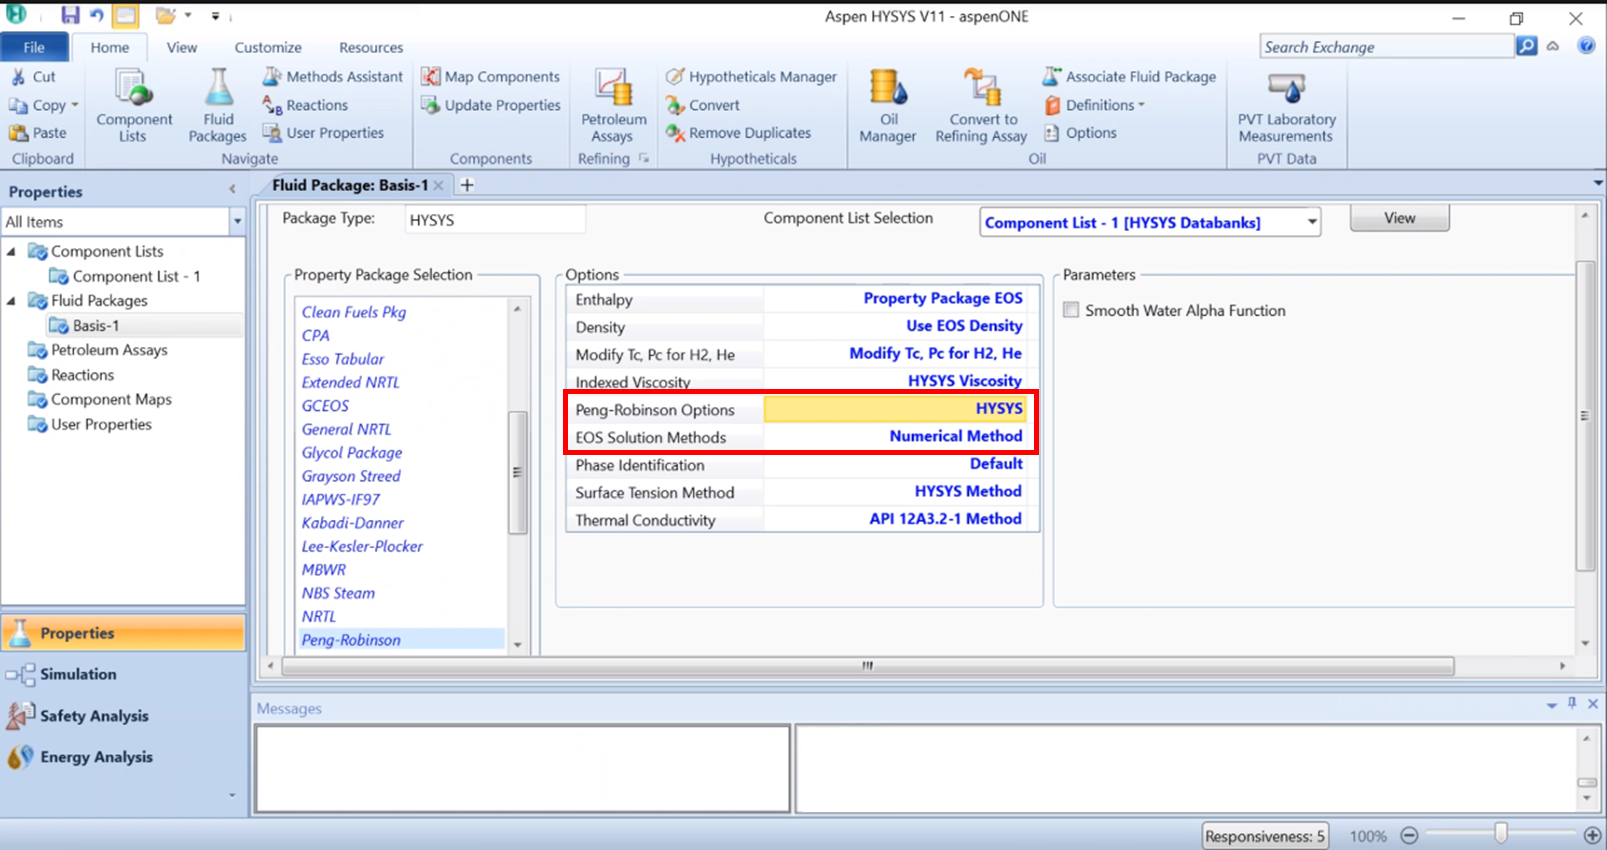1607x850 pixels.
Task: Zoom out with the minus icon
Action: pyautogui.click(x=1409, y=835)
